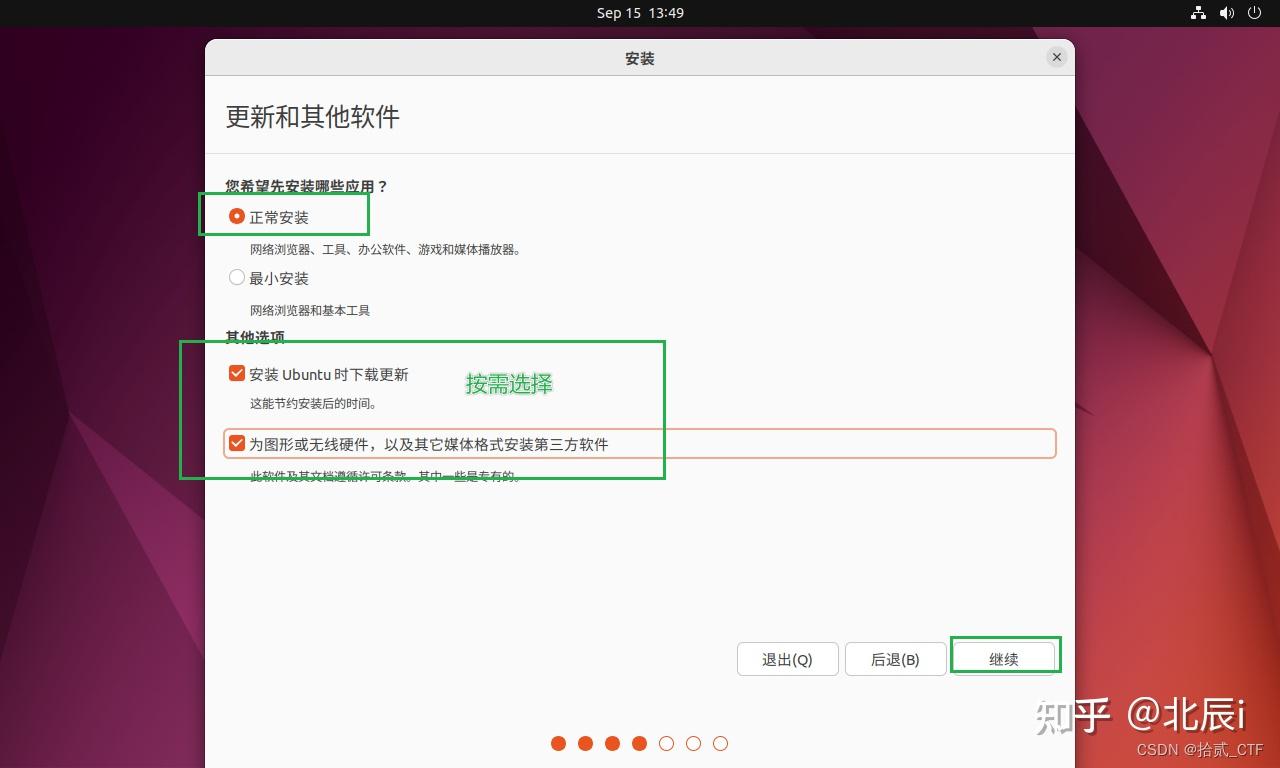1280x768 pixels.
Task: Click the checkmark icon on the third-party software row
Action: 236,443
